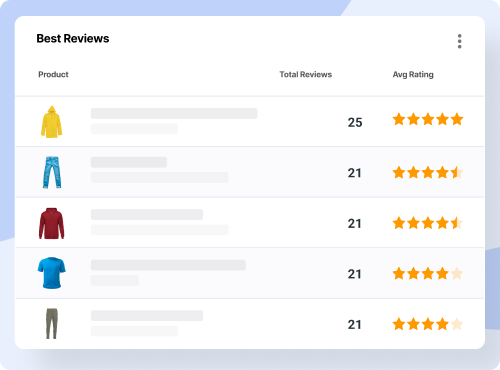Click the four-star rating of blue t-shirt
The image size is (500, 370).
click(x=428, y=274)
